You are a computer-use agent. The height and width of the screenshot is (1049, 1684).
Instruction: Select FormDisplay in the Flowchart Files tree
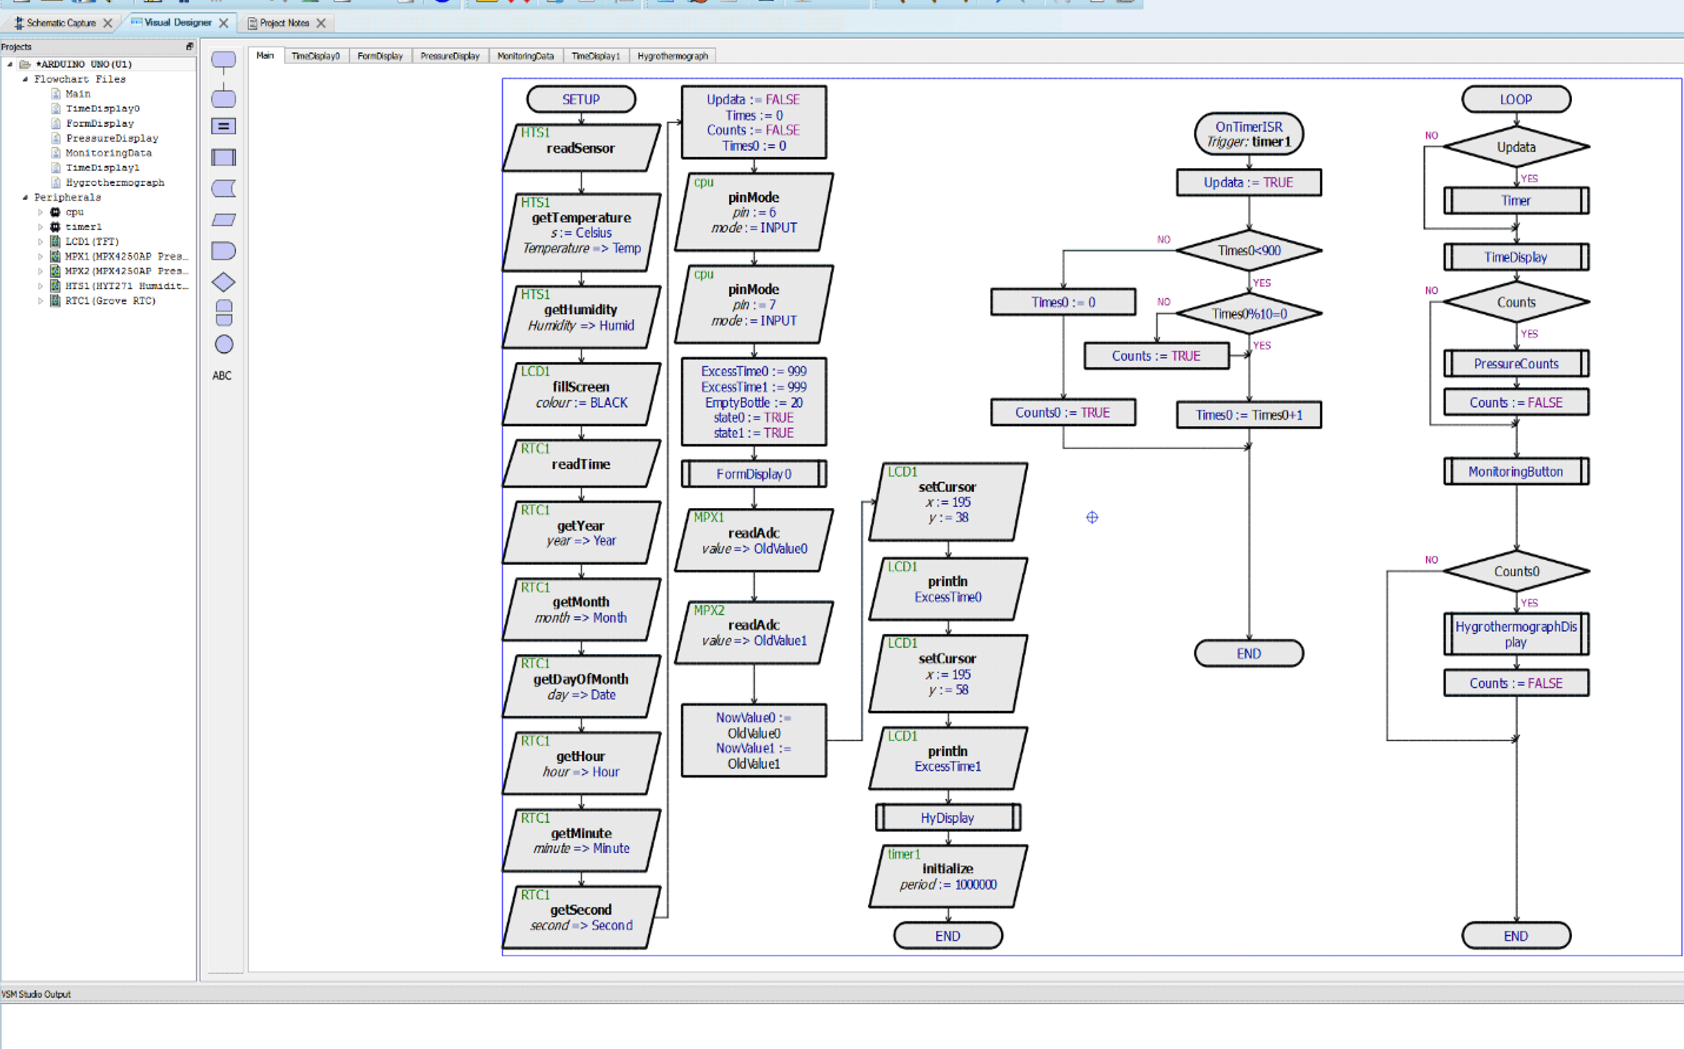(x=100, y=123)
